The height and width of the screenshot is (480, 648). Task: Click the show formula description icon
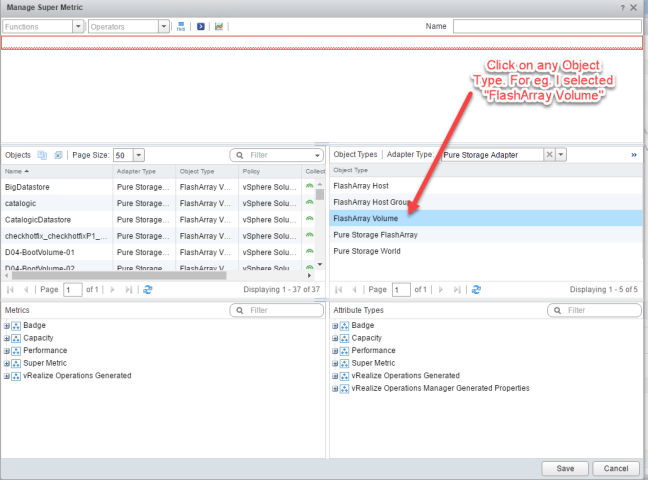[199, 26]
